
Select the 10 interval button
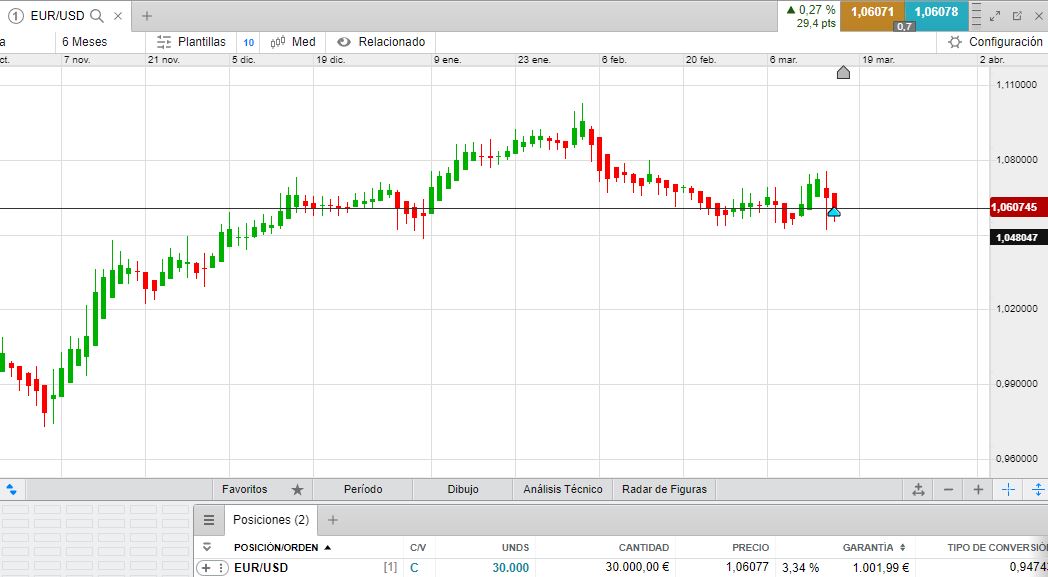point(249,42)
